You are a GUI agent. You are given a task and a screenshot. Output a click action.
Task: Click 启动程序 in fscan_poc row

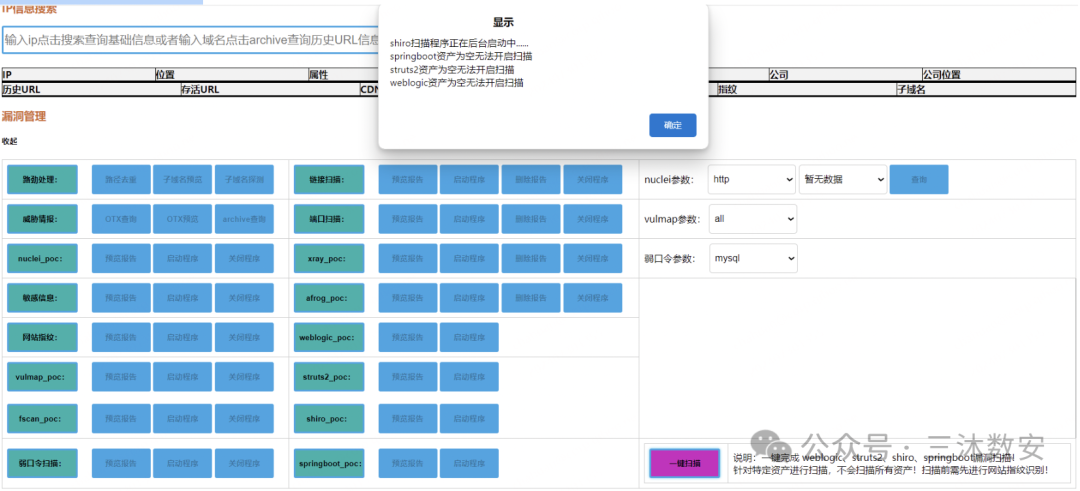coord(183,419)
